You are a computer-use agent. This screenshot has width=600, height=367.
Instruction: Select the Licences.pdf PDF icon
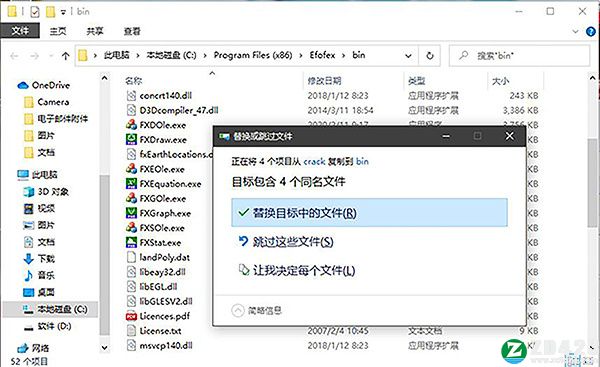[x=131, y=316]
